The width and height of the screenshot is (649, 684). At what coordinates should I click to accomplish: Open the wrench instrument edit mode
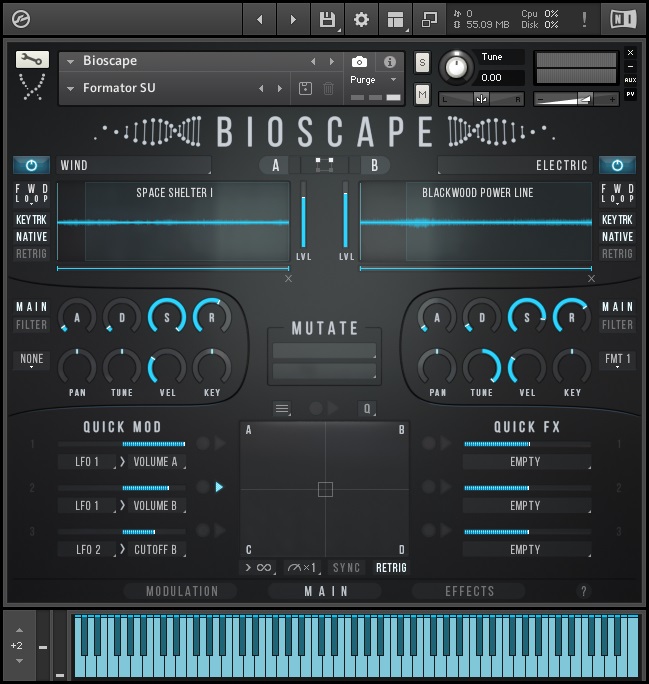point(32,59)
